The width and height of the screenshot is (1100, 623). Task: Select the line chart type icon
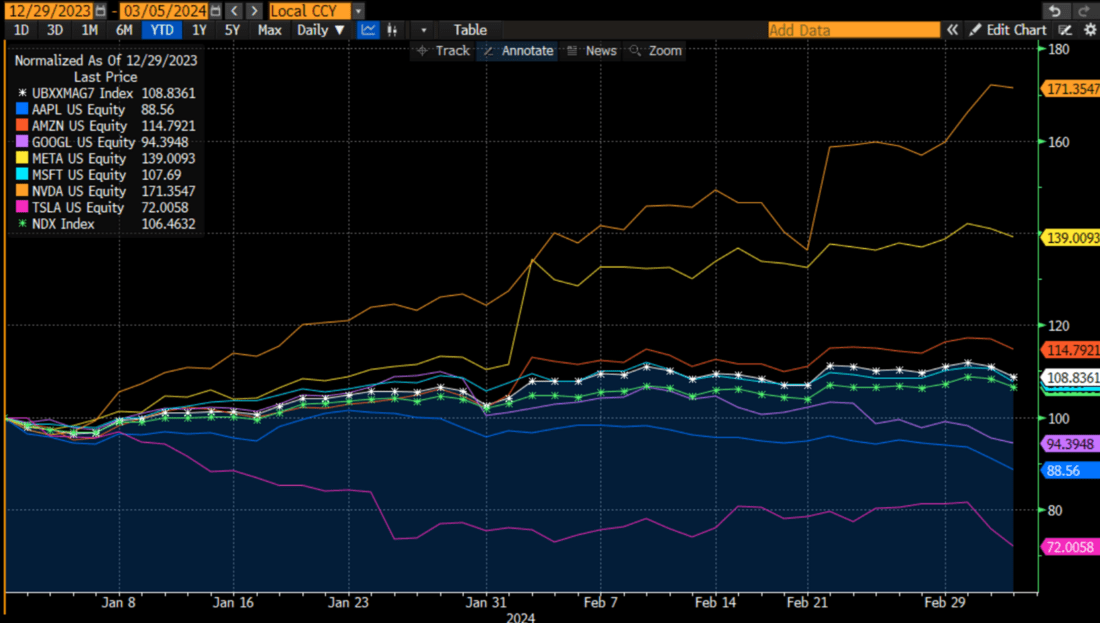click(x=368, y=30)
